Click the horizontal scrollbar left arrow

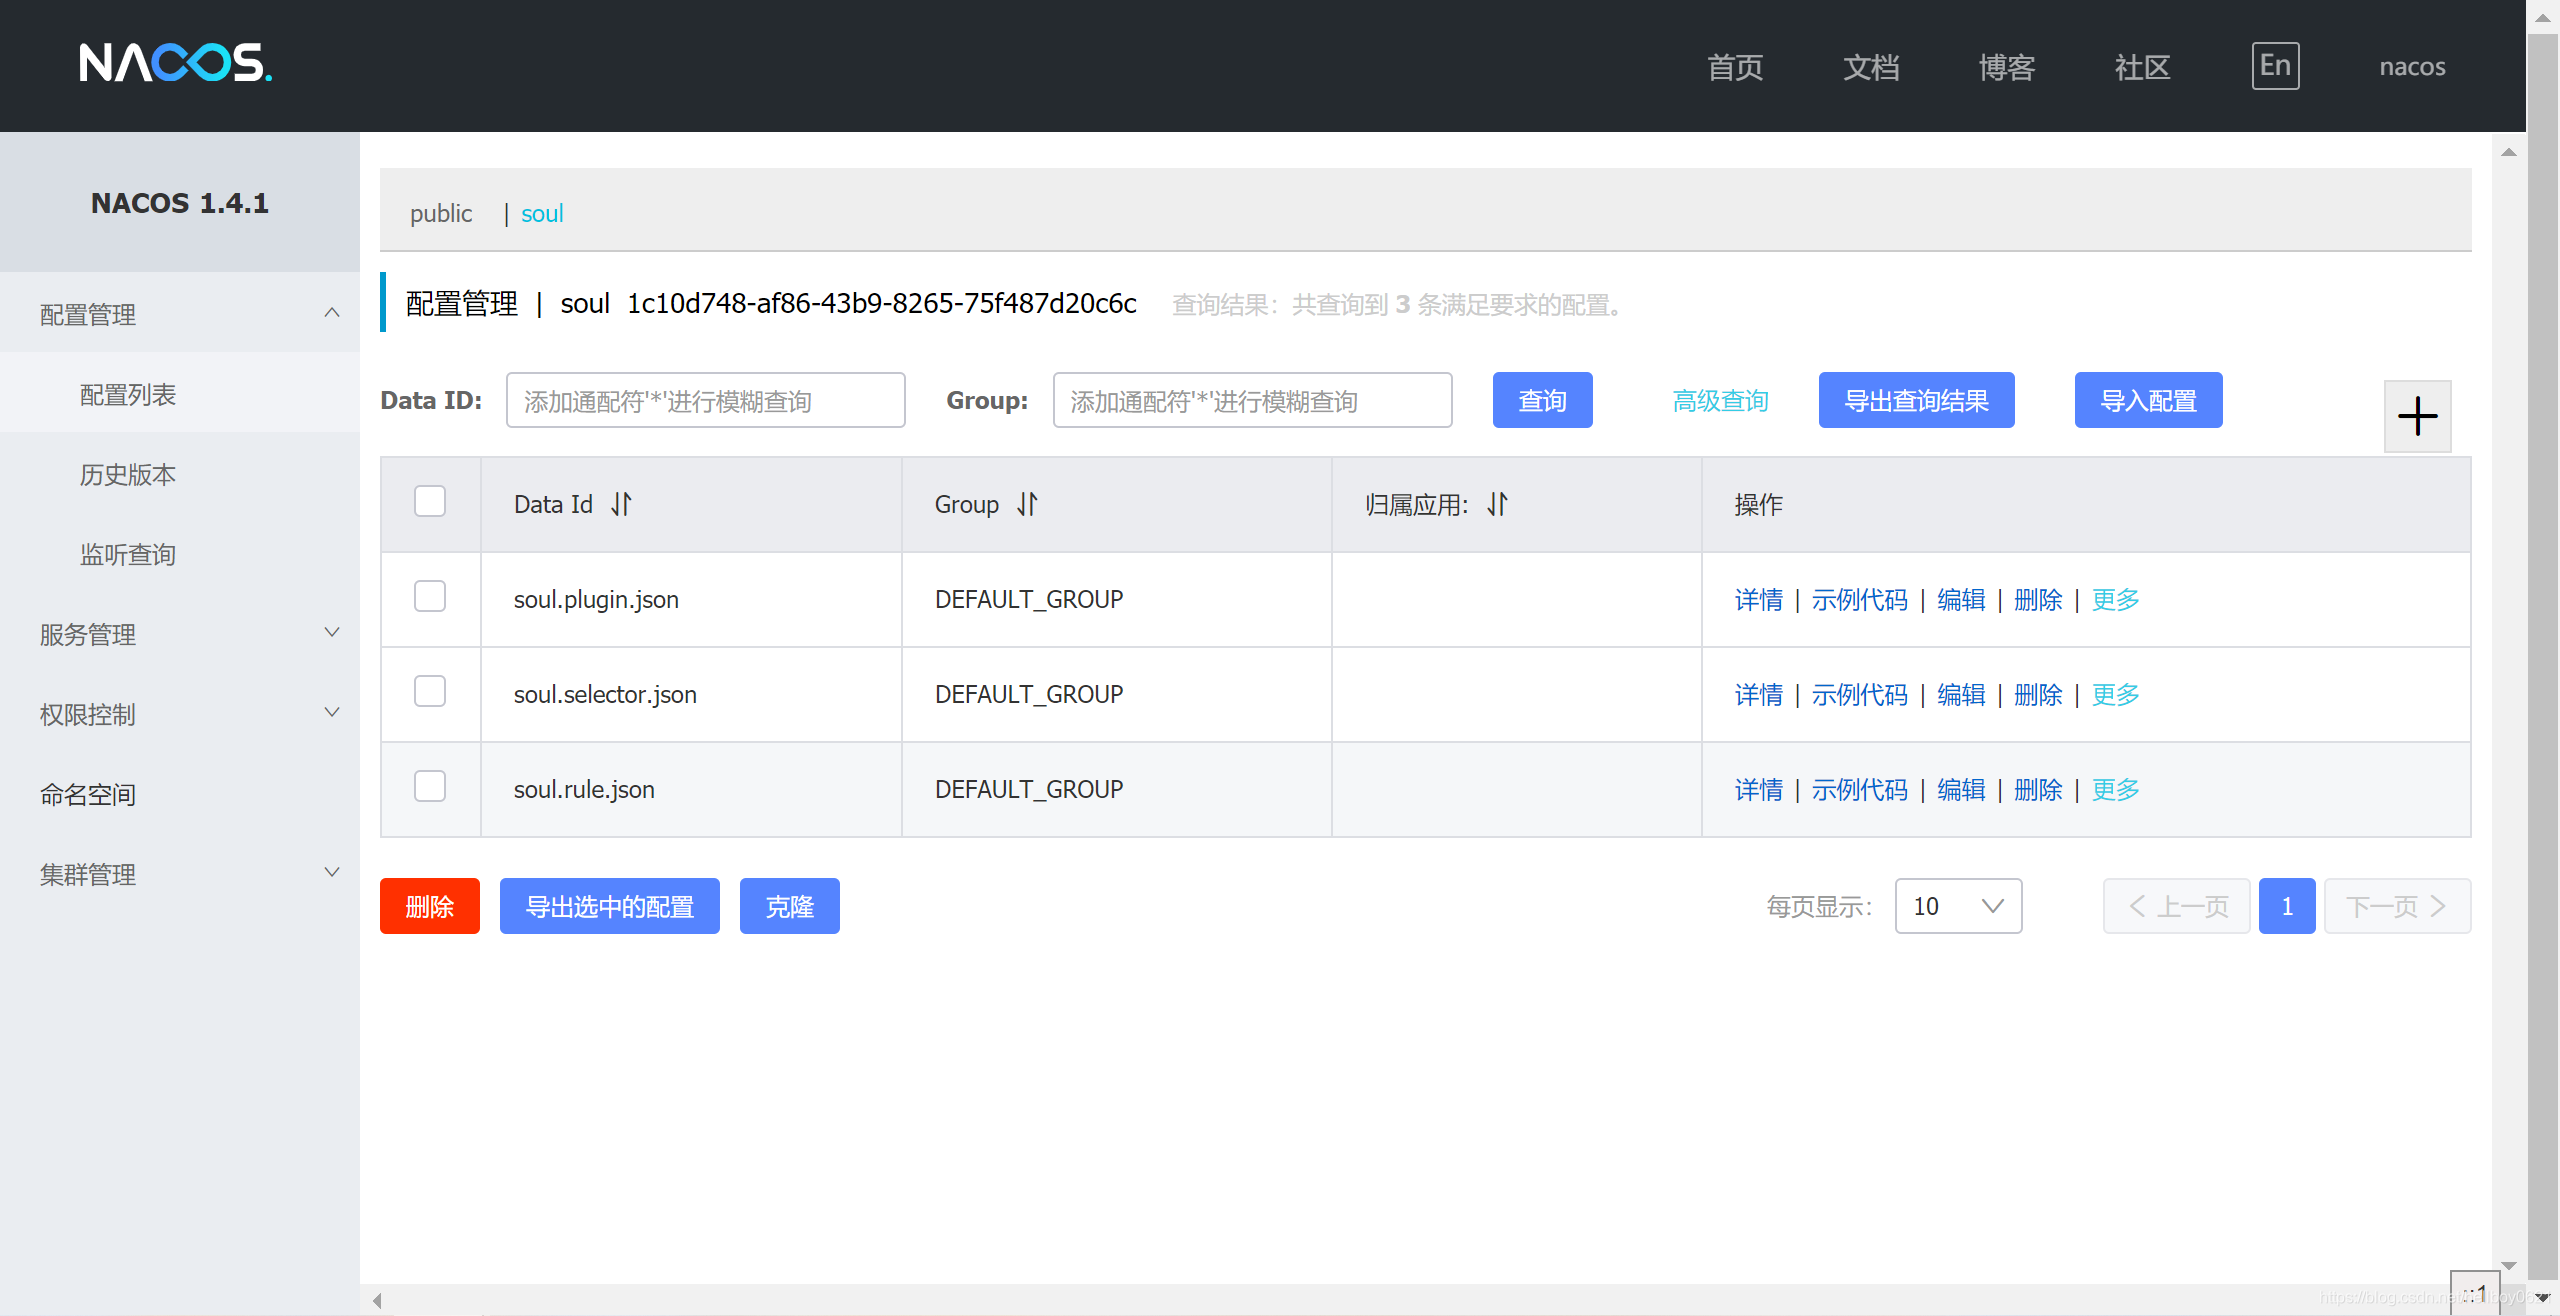(x=377, y=1300)
